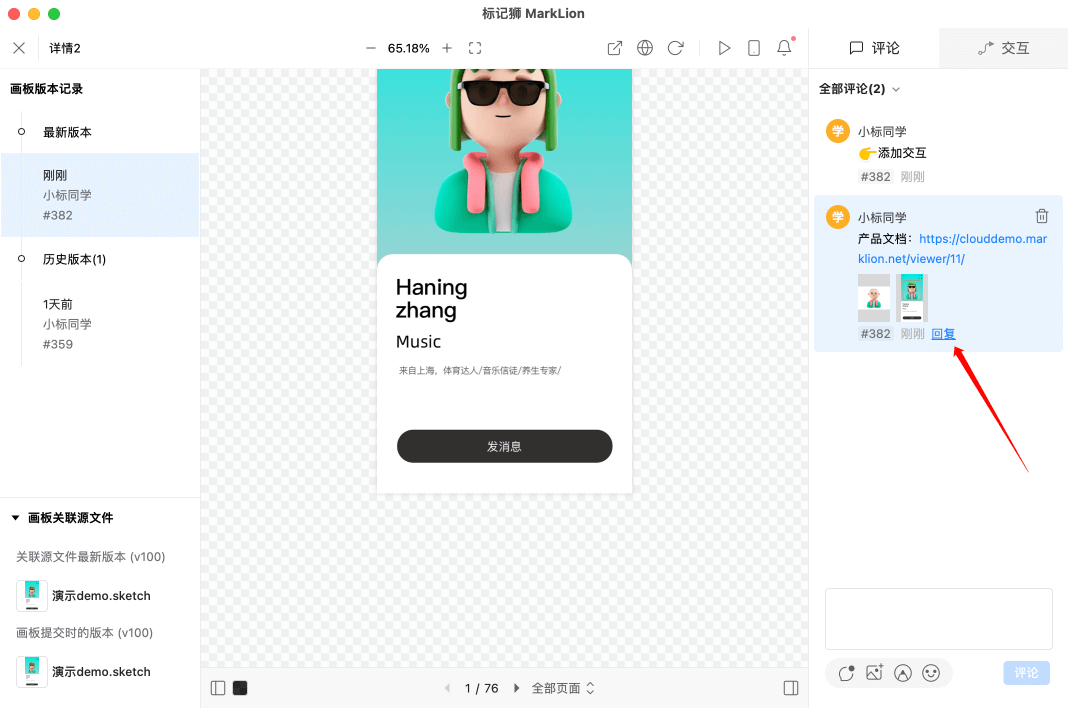Open the 全部页面 page selector
This screenshot has width=1068, height=708.
pos(563,688)
